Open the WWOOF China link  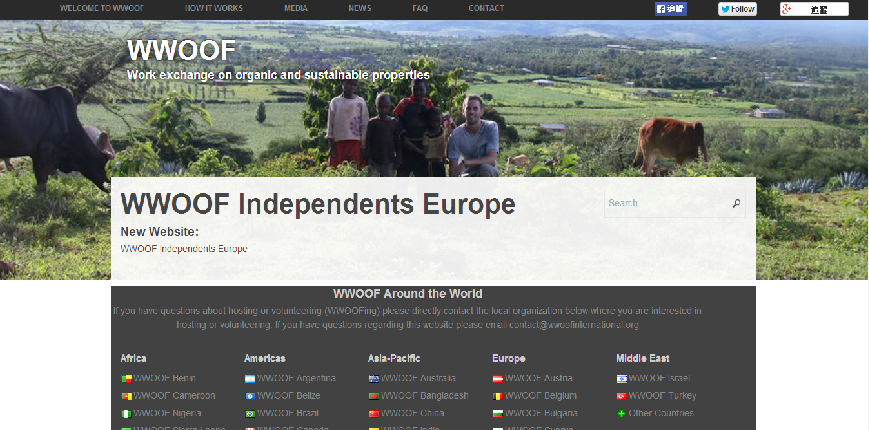coord(412,413)
